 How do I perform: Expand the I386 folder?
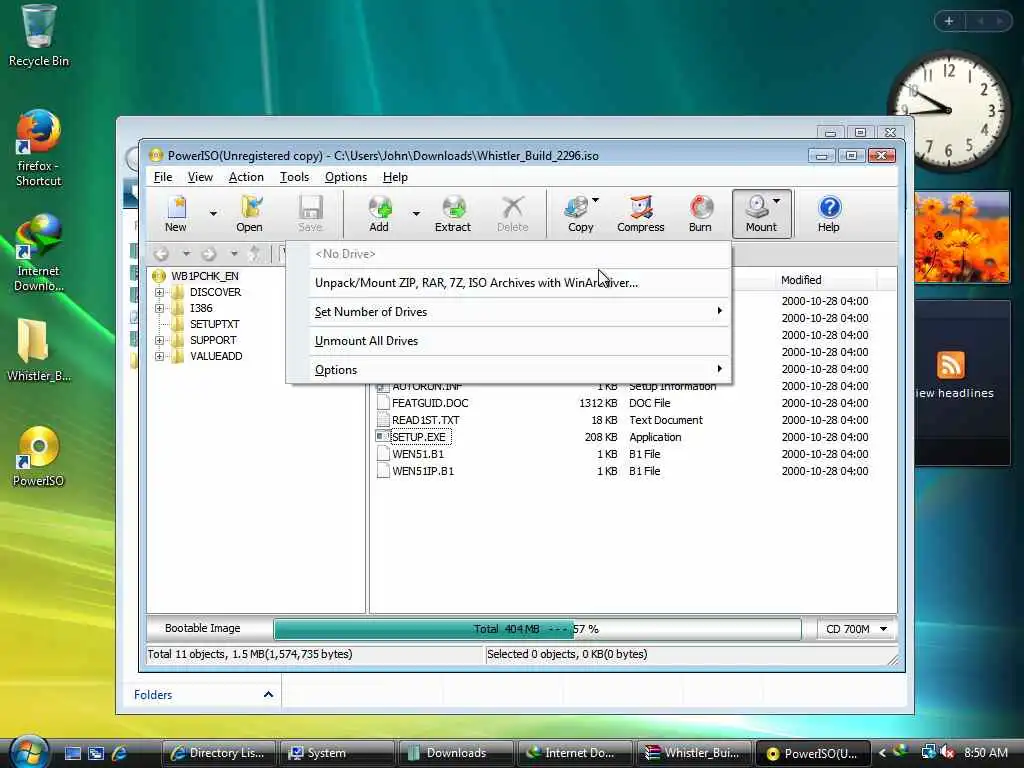click(159, 308)
